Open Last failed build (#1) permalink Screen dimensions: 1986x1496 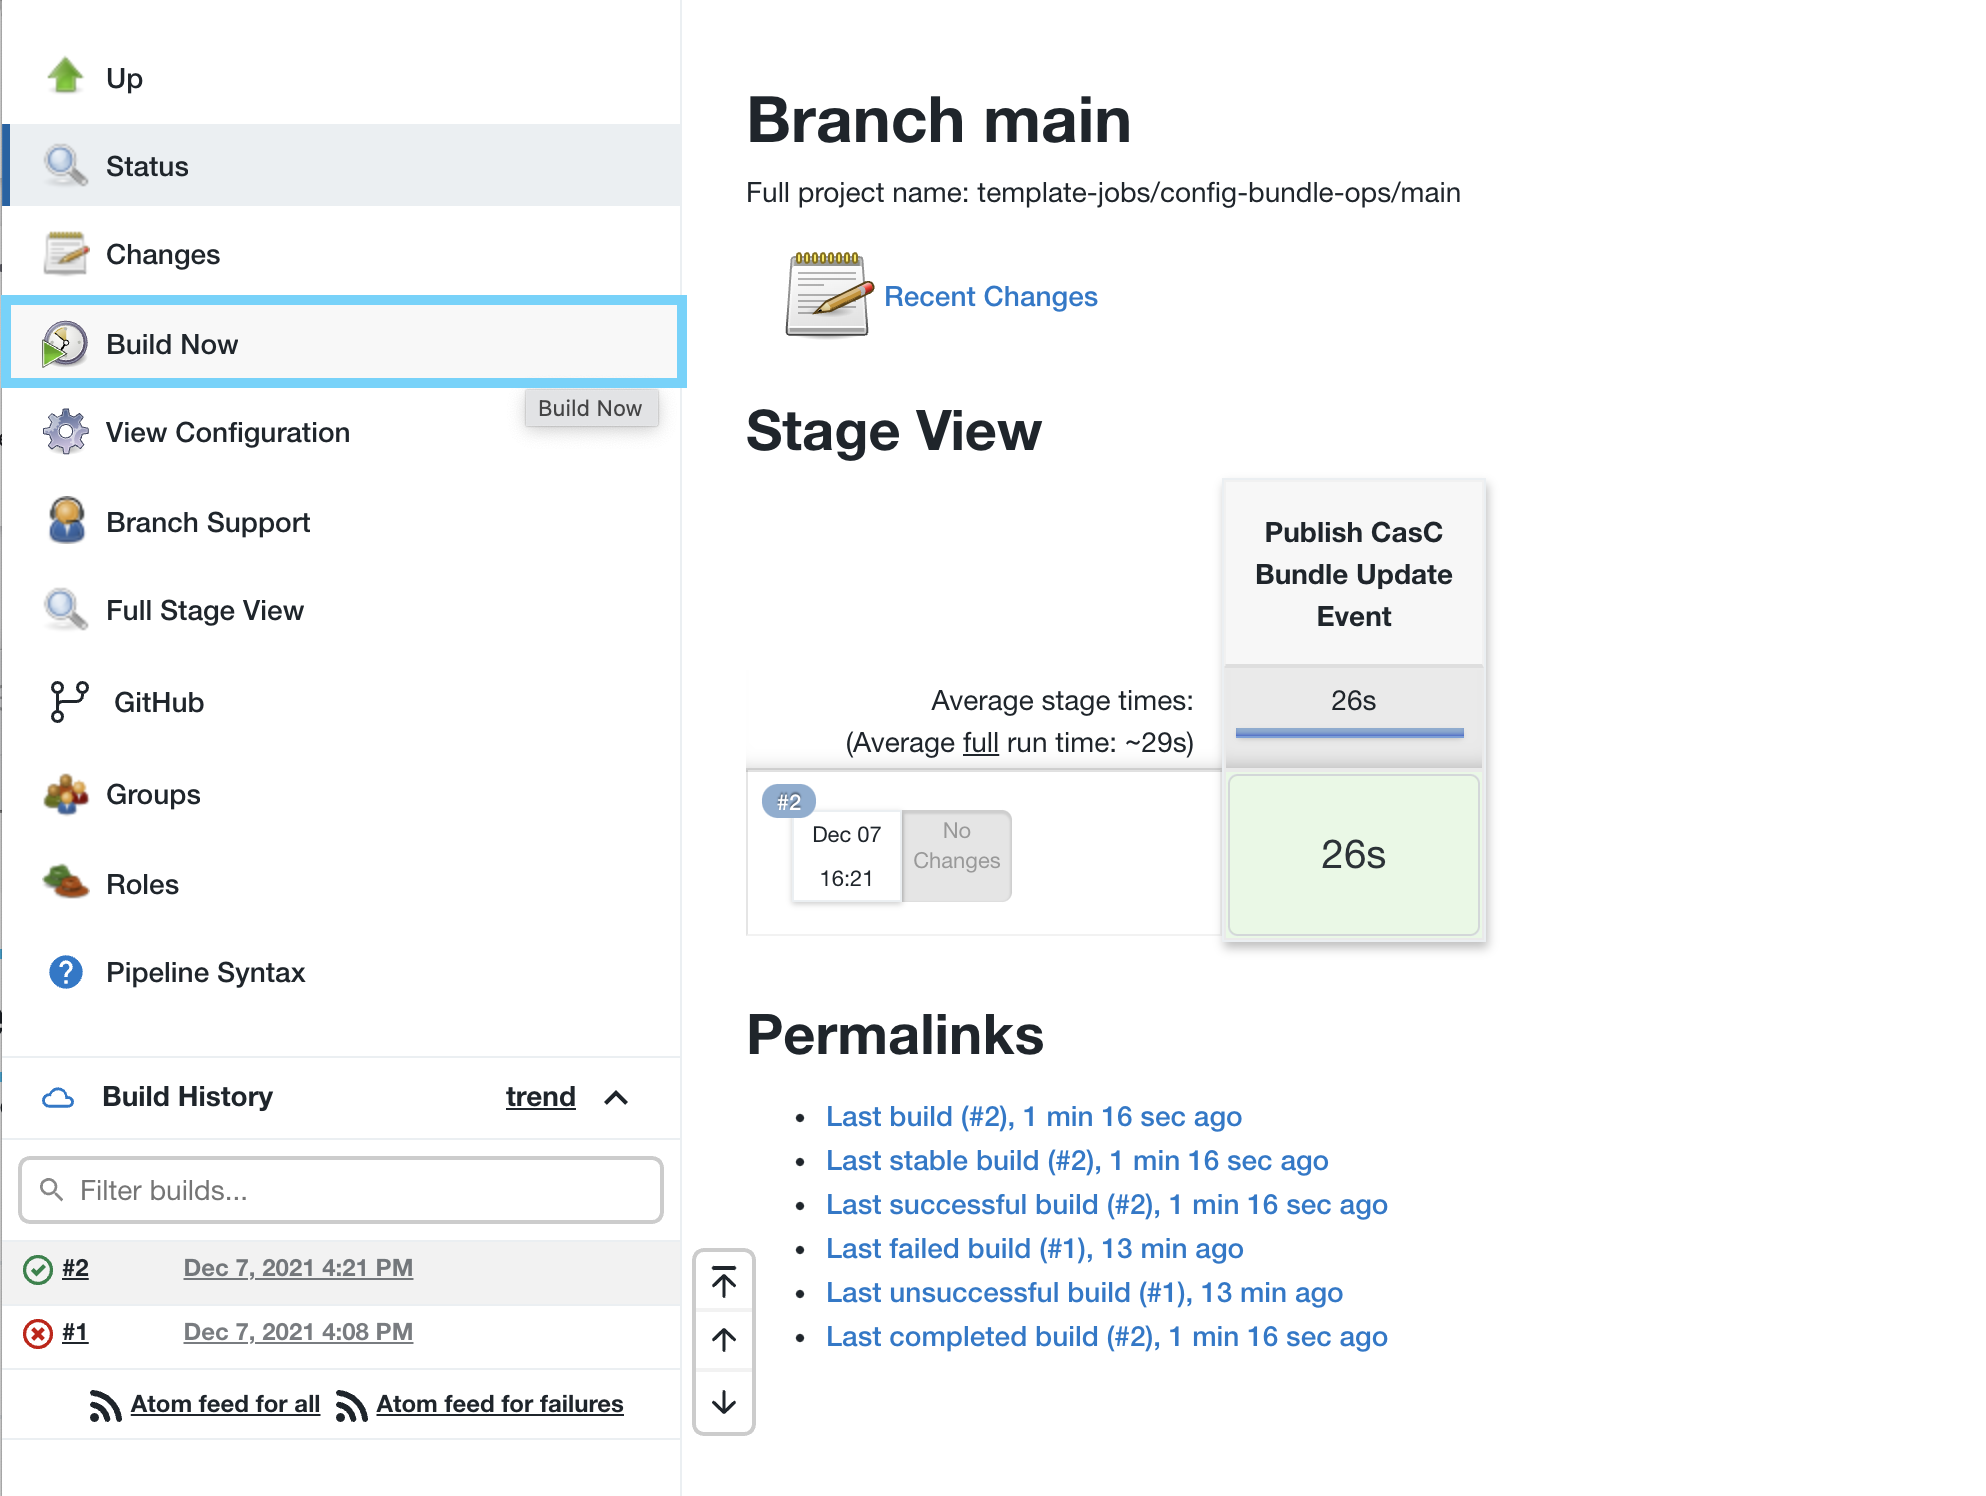point(1034,1249)
